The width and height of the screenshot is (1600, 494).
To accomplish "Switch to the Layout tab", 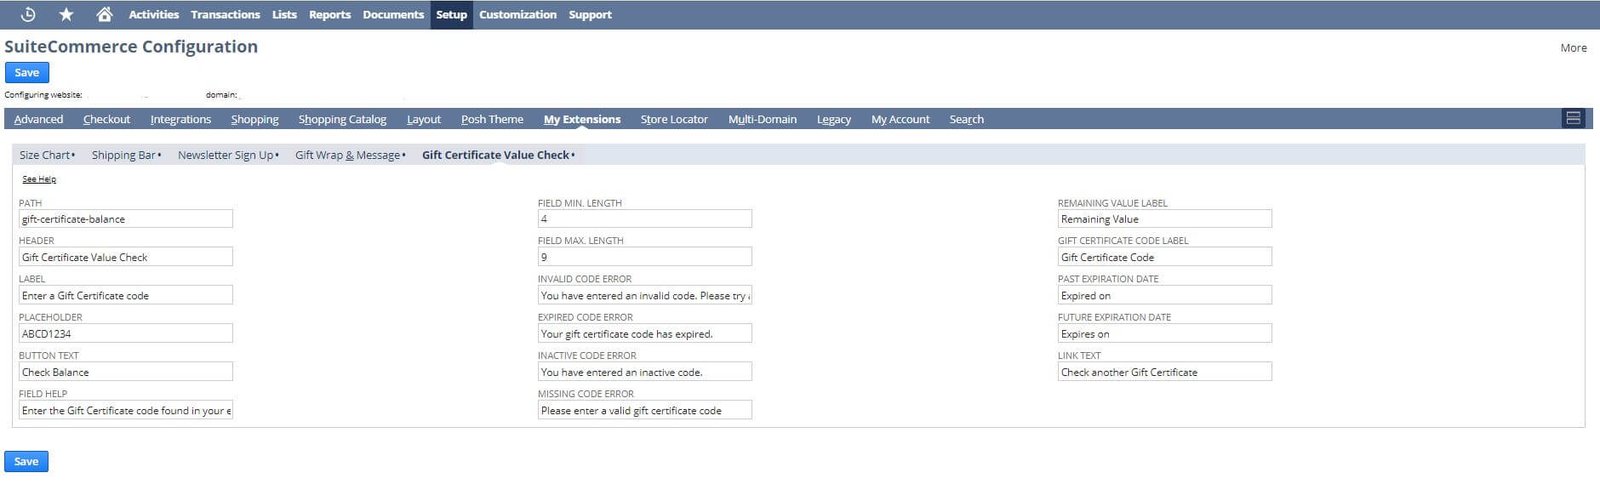I will (x=424, y=119).
